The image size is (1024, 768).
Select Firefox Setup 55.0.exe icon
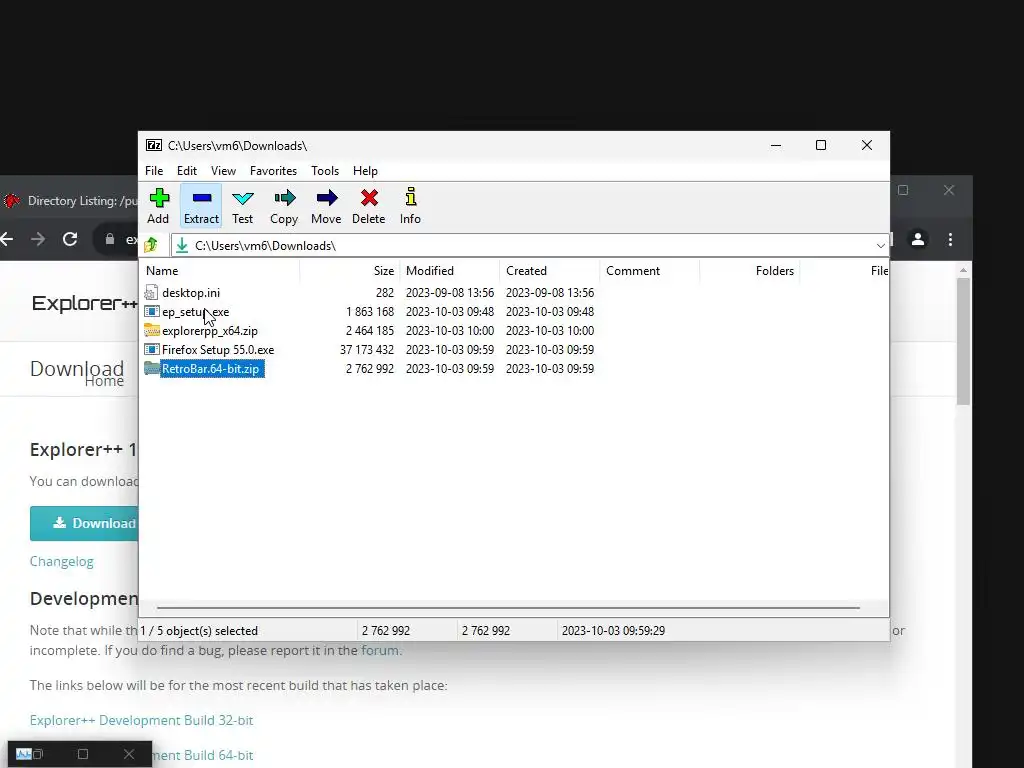click(x=152, y=349)
